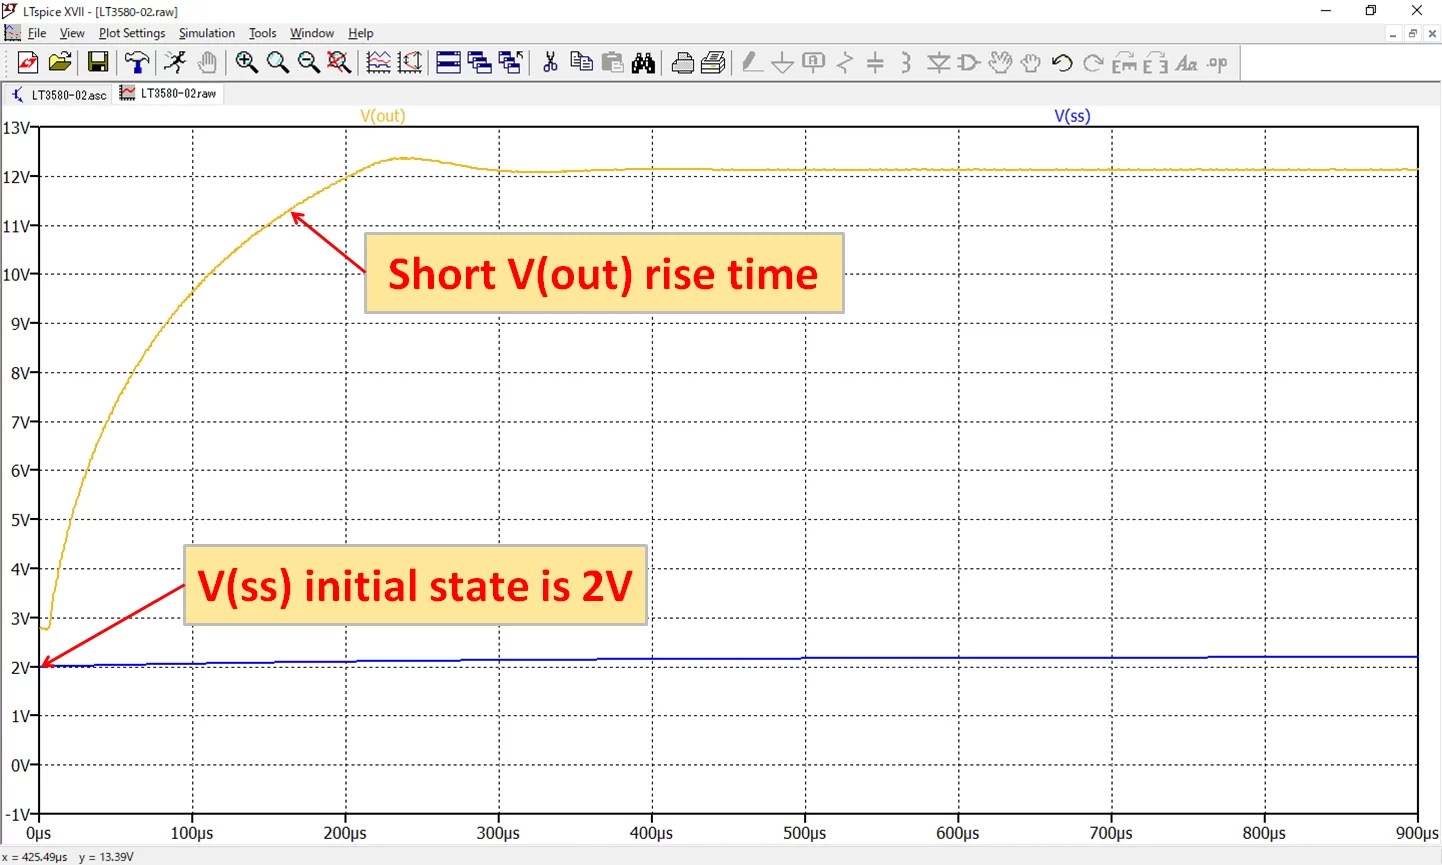Run the simulation with the running man icon

pos(175,62)
